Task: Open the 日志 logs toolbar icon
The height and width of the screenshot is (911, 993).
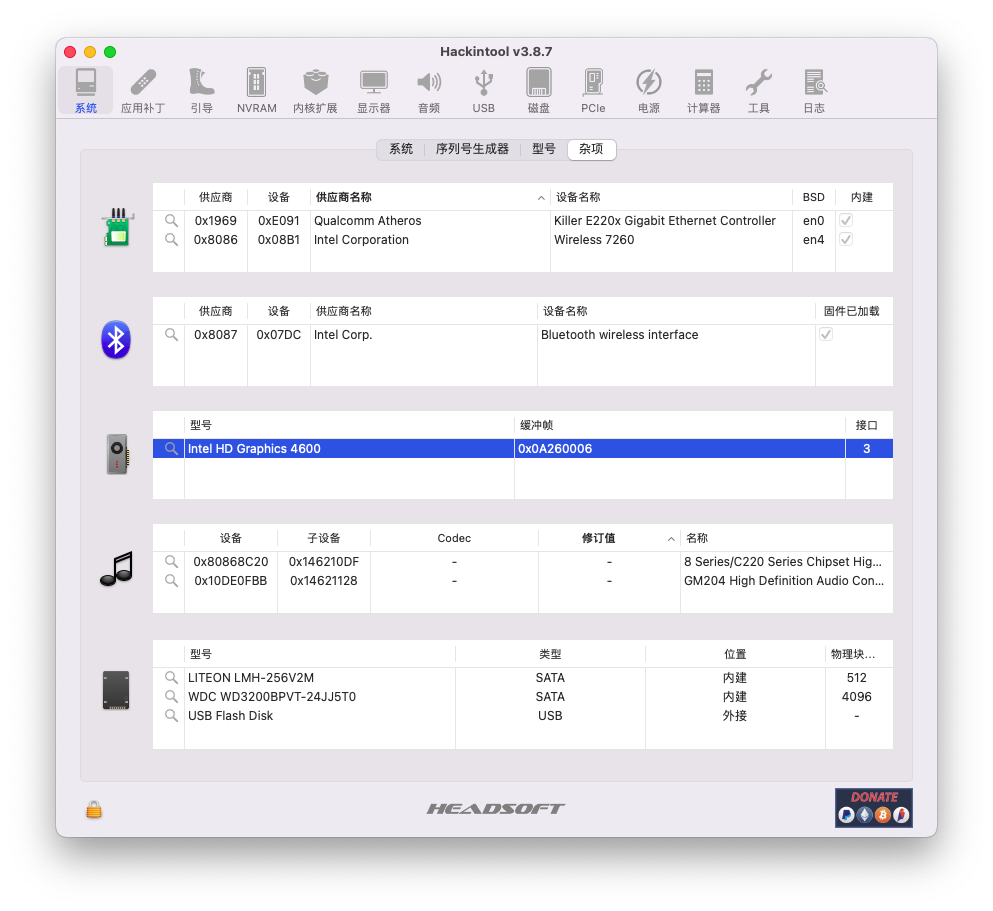Action: pos(814,91)
